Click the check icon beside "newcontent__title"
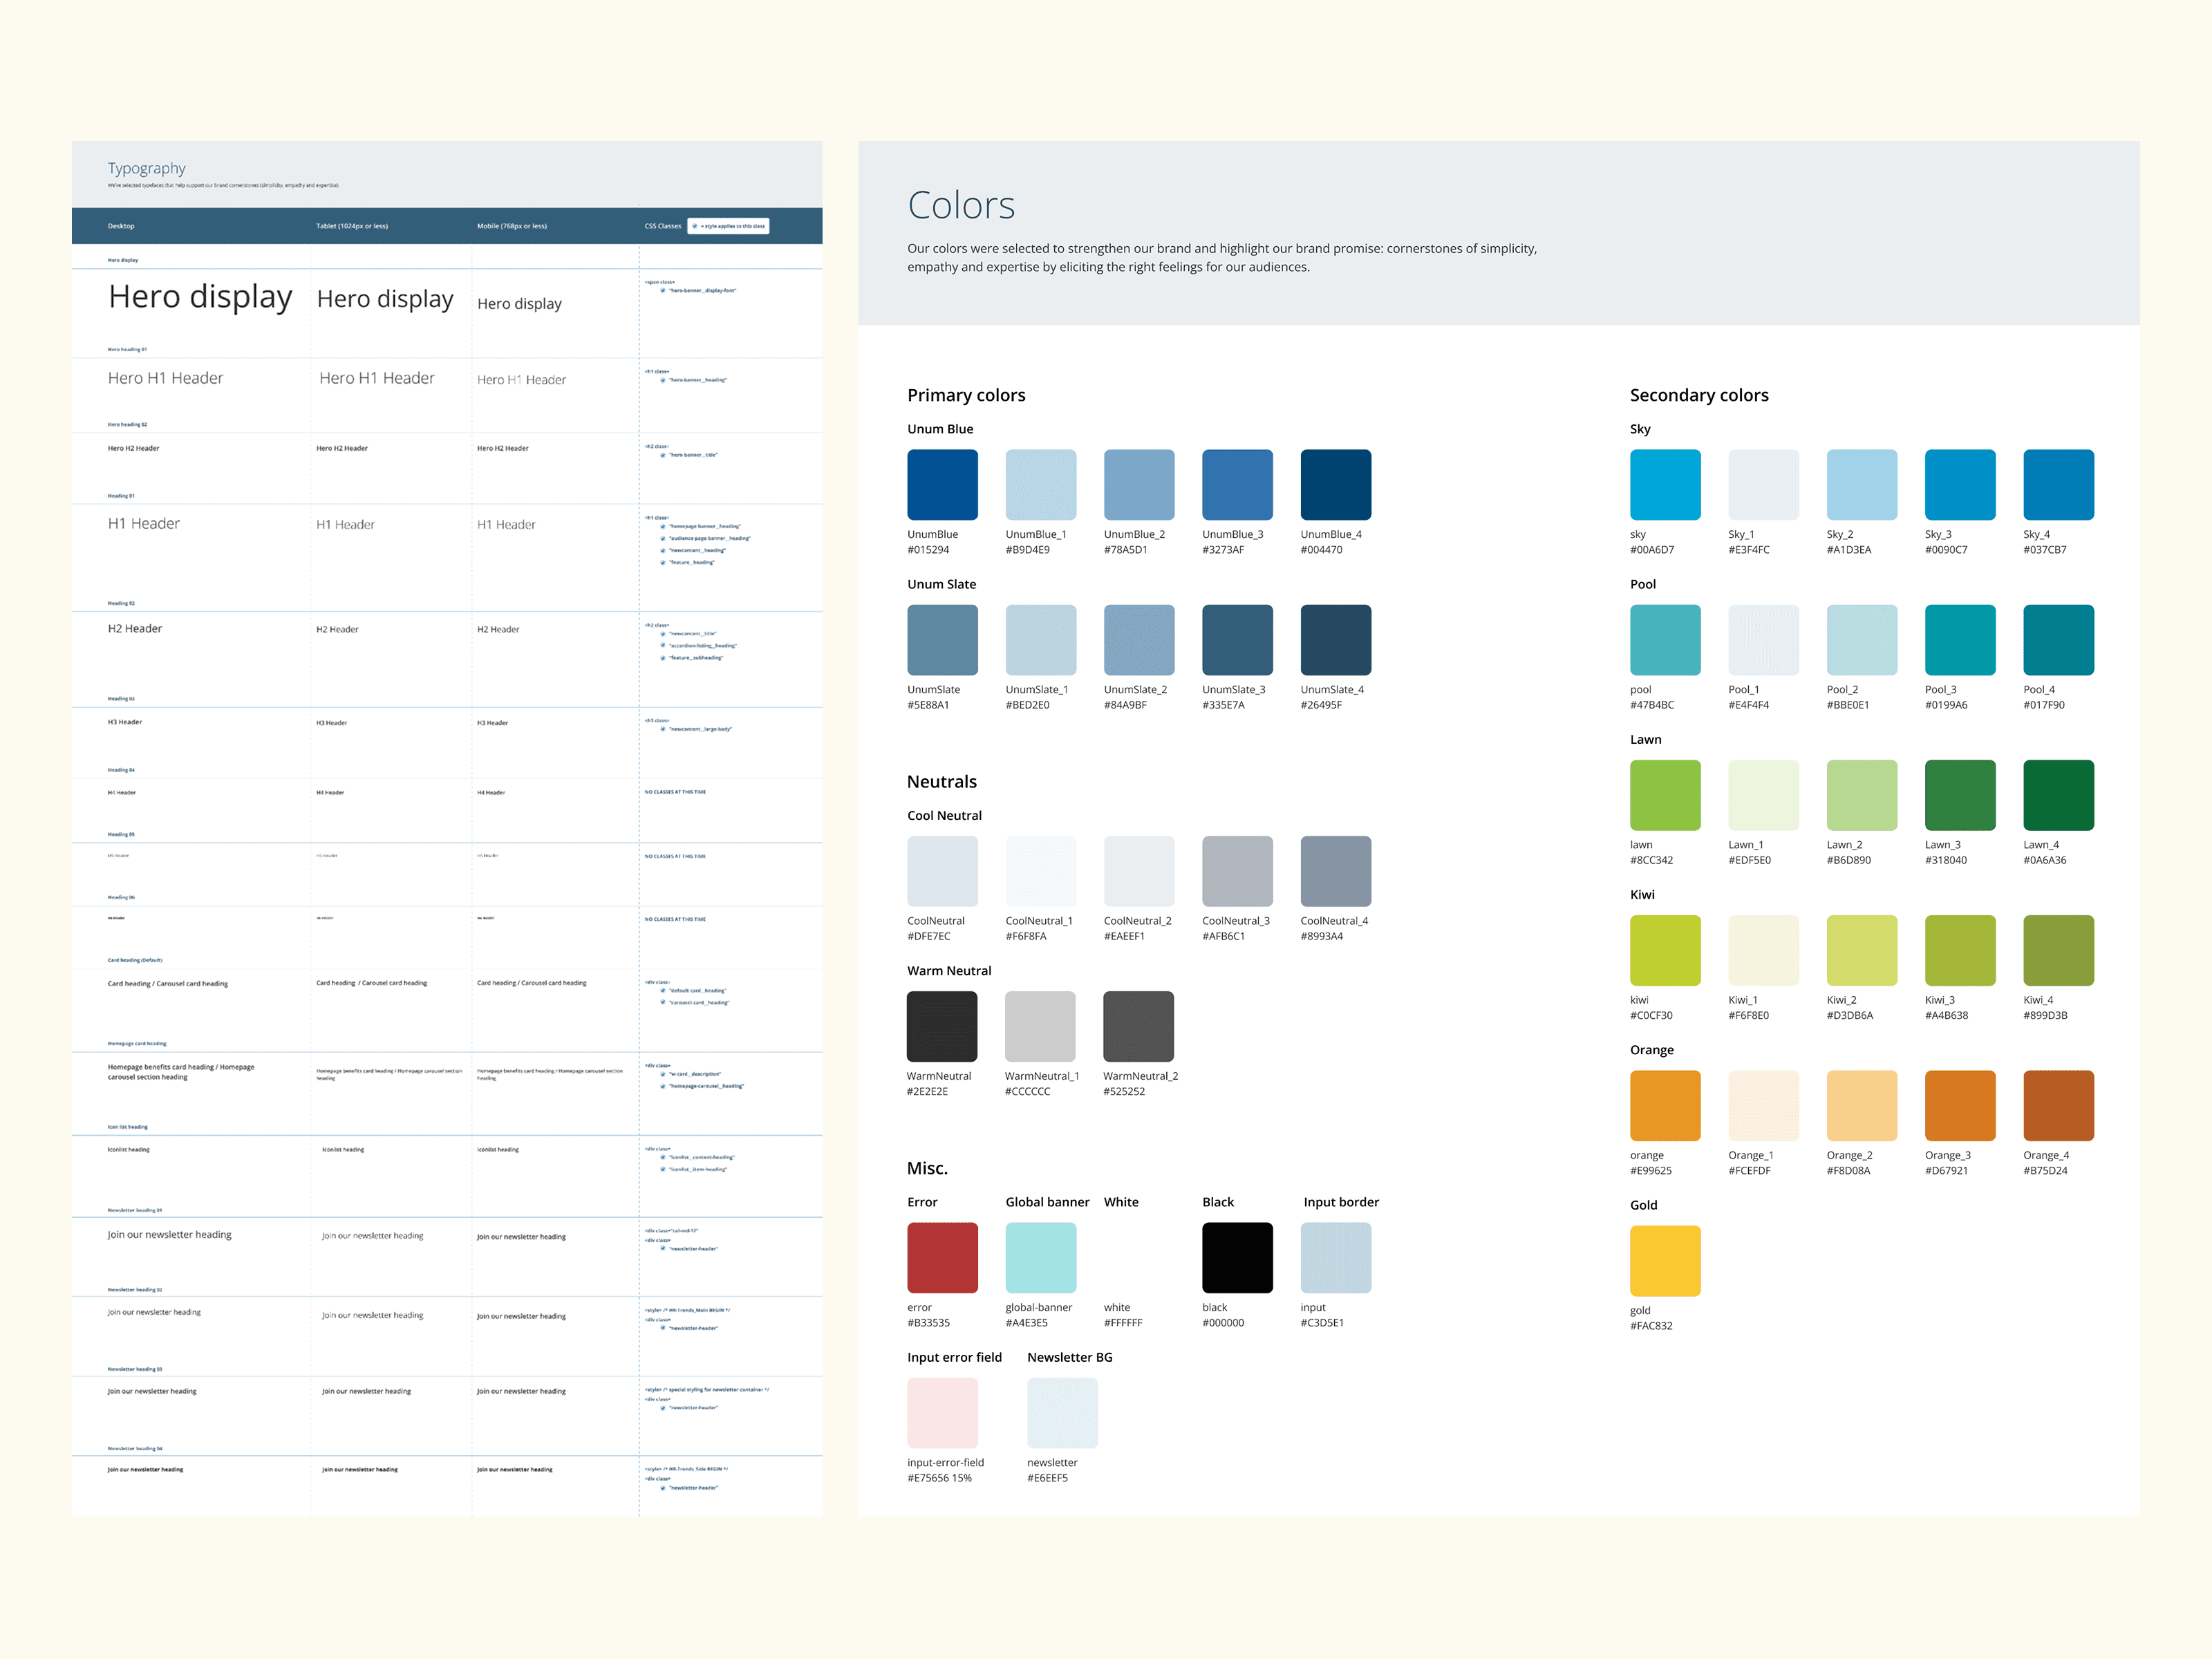The image size is (2212, 1659). click(663, 634)
